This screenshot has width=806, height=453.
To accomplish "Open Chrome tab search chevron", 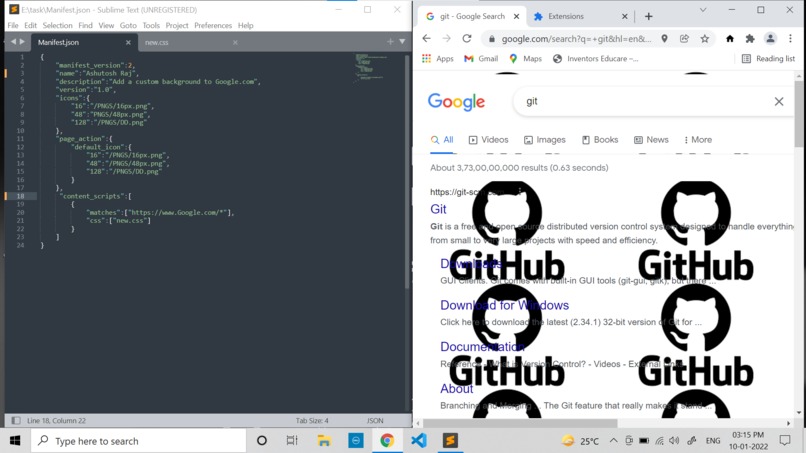I will 703,10.
